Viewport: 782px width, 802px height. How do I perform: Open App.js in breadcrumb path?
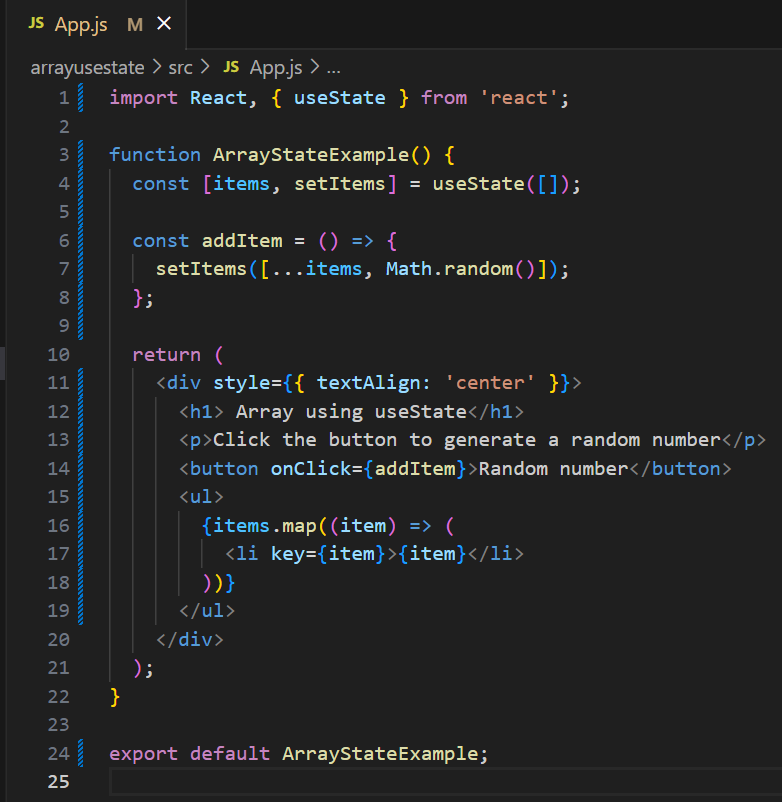[x=276, y=68]
